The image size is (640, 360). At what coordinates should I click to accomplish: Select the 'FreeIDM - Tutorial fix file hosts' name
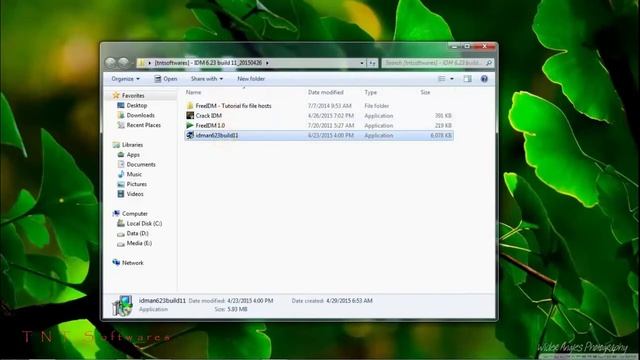(233, 106)
